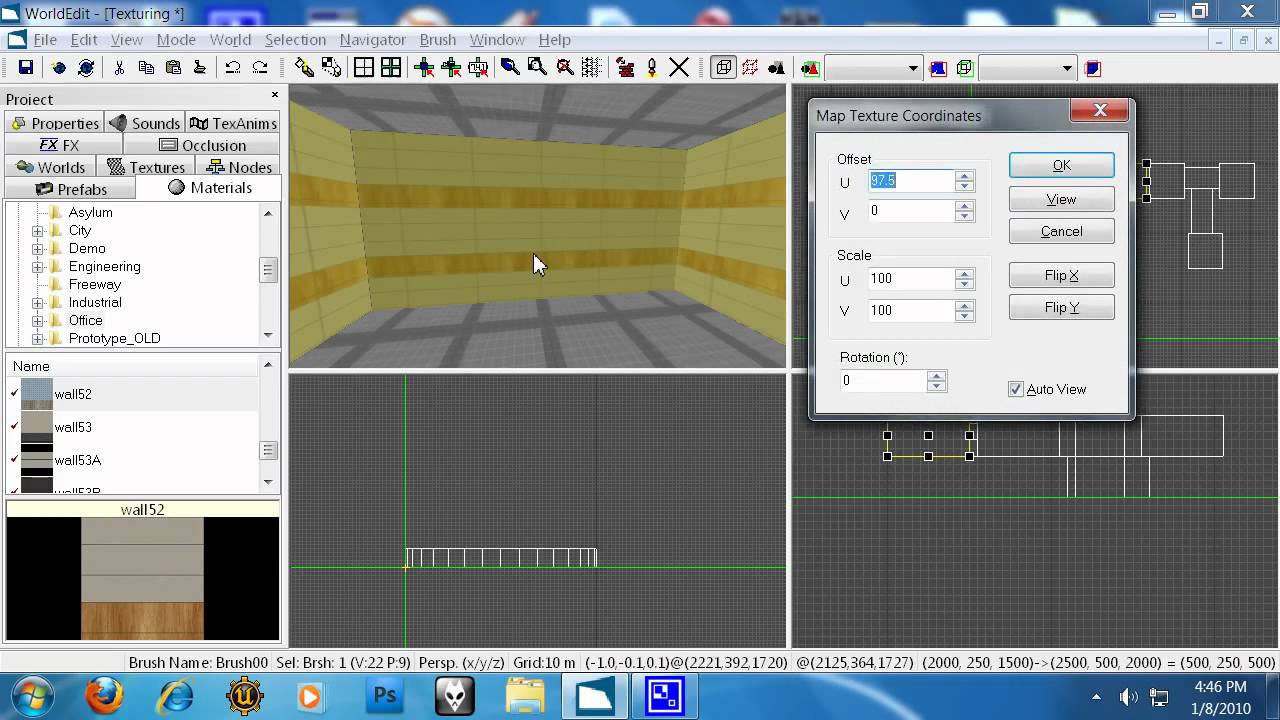Screen dimensions: 1280x720
Task: Select the Freeway folder in tree
Action: (x=94, y=284)
